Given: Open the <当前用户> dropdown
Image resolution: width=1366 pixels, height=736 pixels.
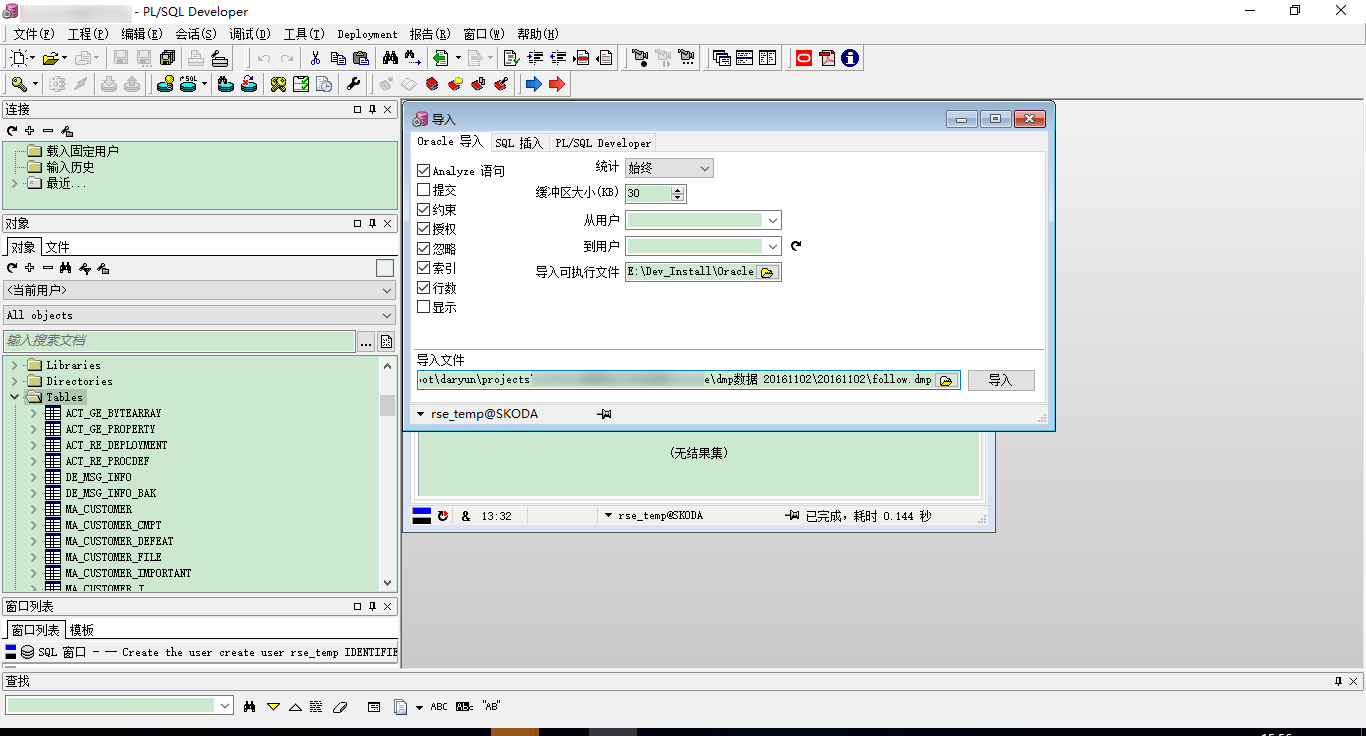Looking at the screenshot, I should (200, 290).
